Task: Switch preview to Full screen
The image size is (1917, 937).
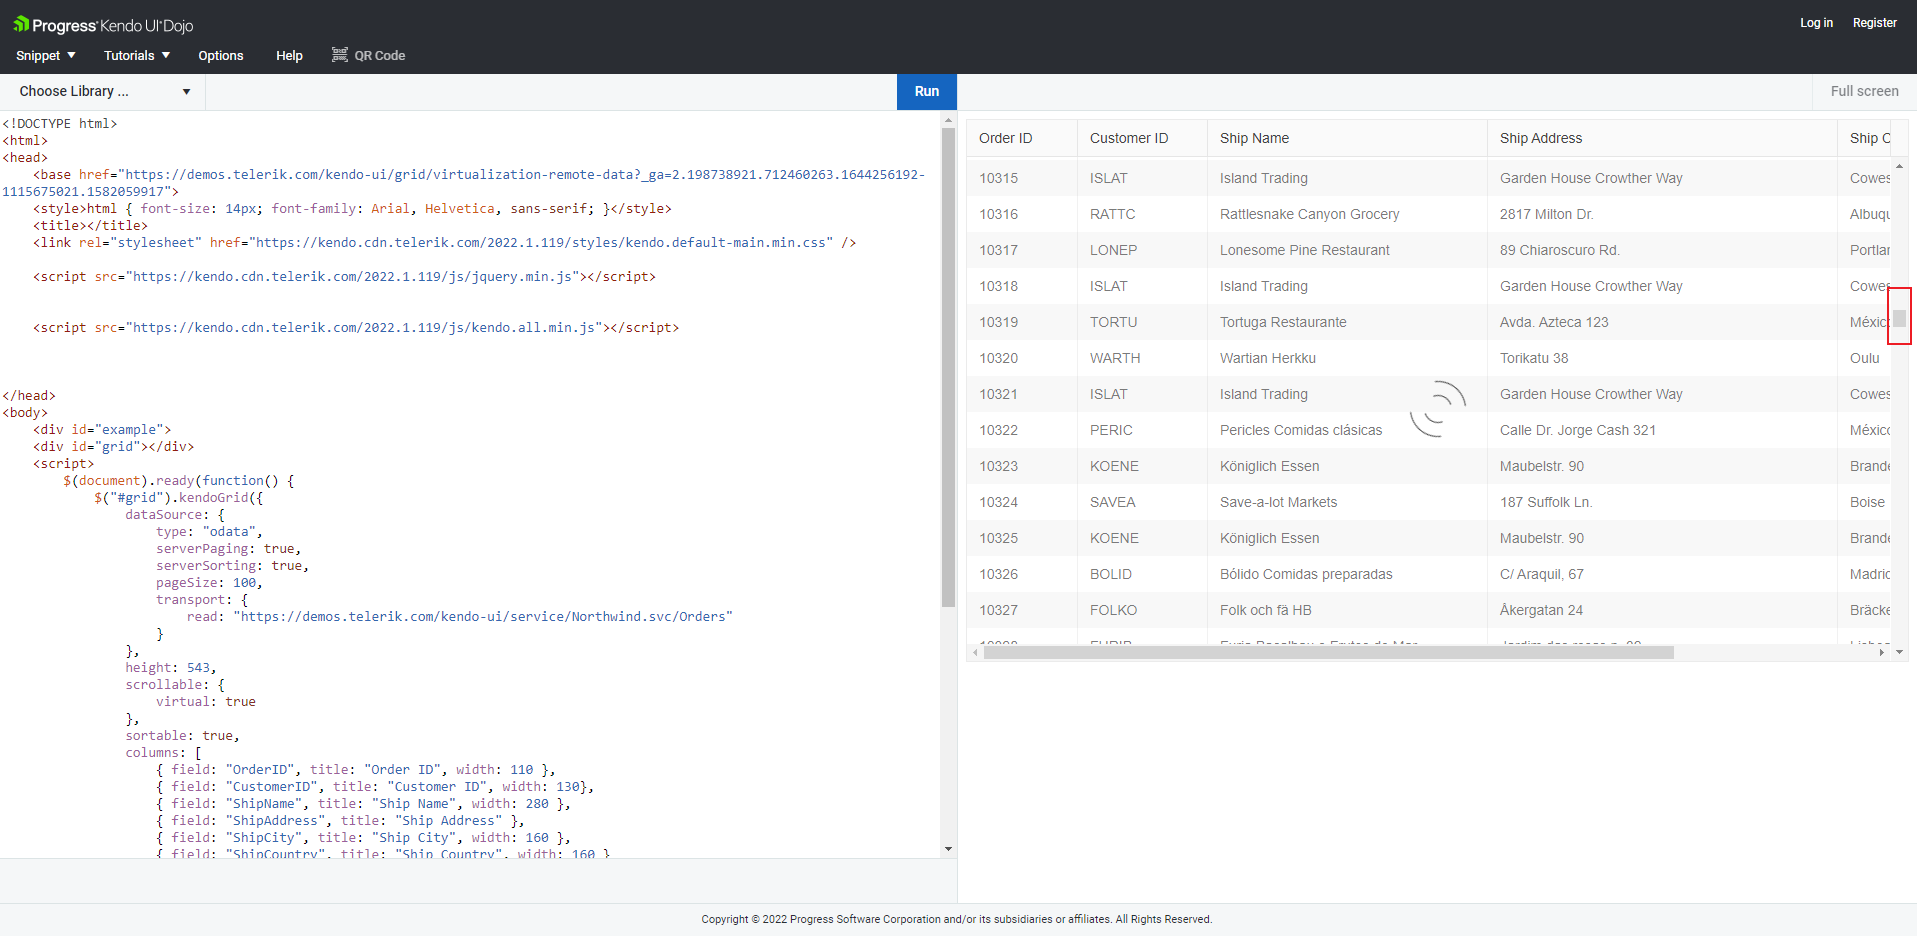Action: pyautogui.click(x=1864, y=92)
